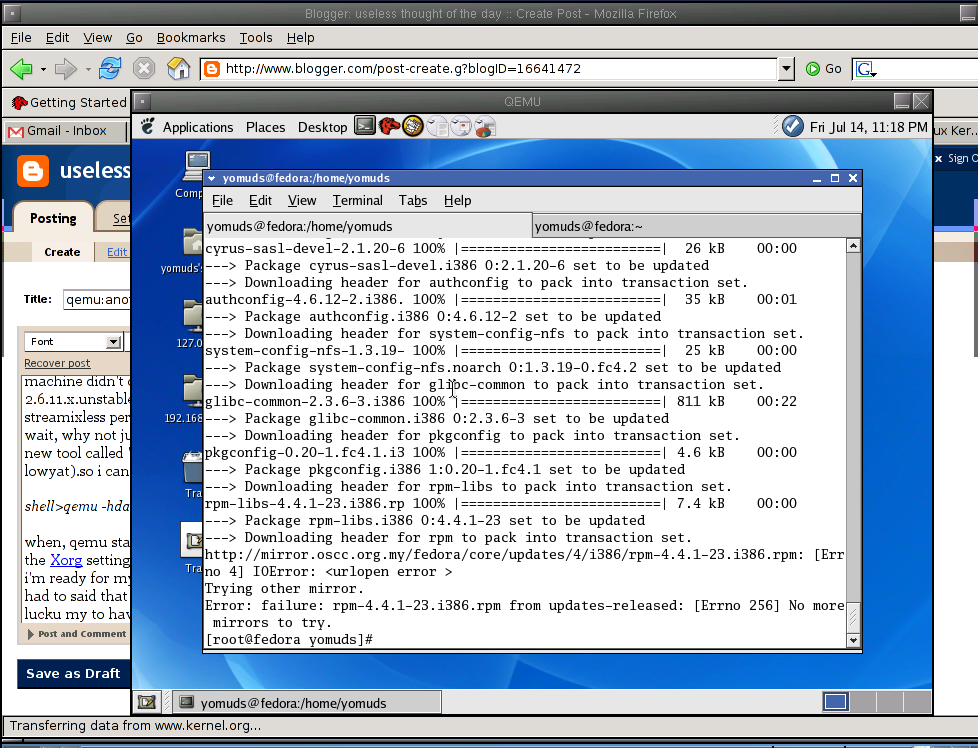Click the Blogger favicon in the address bar
This screenshot has height=748, width=978.
click(x=212, y=69)
